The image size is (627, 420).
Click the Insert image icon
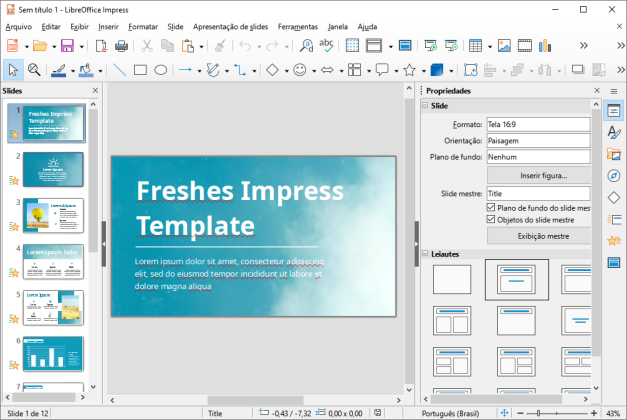(x=504, y=46)
